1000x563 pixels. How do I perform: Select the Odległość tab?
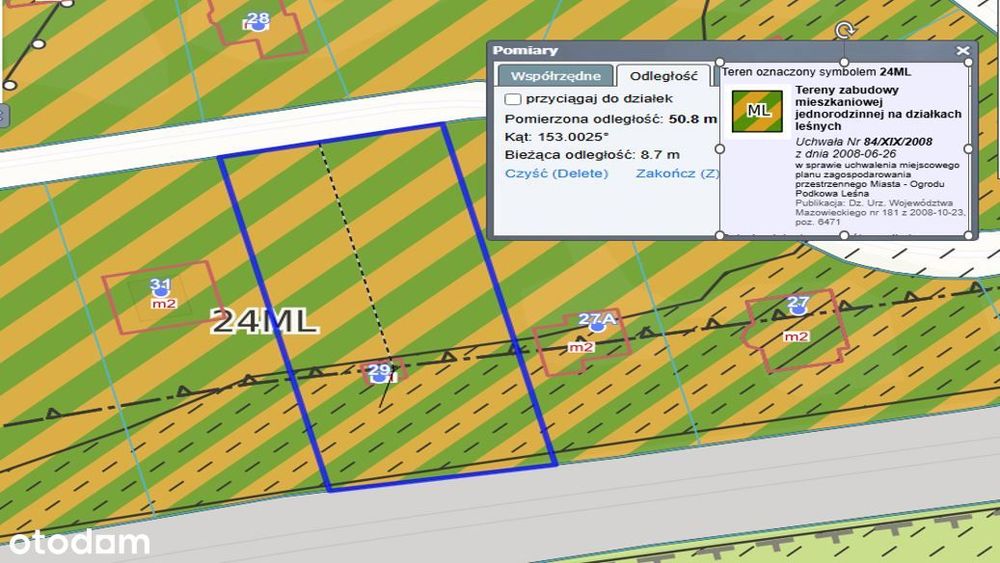point(663,76)
